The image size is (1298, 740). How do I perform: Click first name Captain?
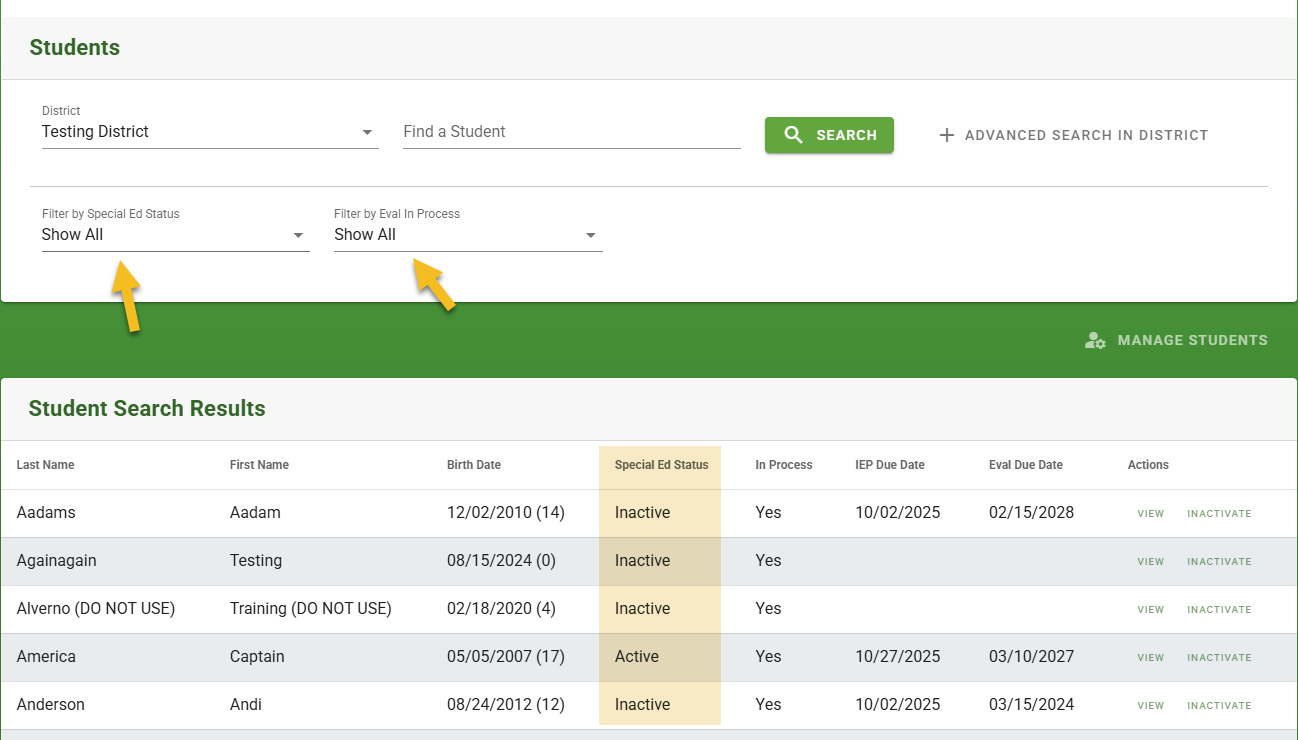pos(257,657)
